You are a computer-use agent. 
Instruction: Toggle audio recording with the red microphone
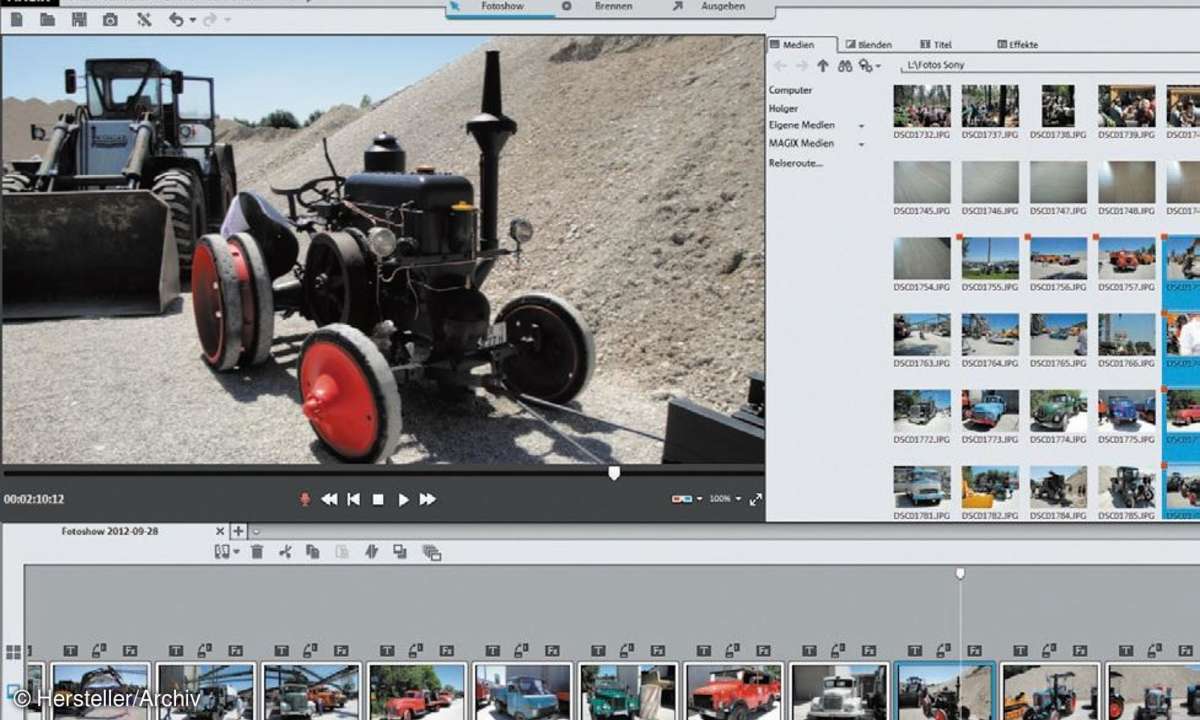click(305, 499)
